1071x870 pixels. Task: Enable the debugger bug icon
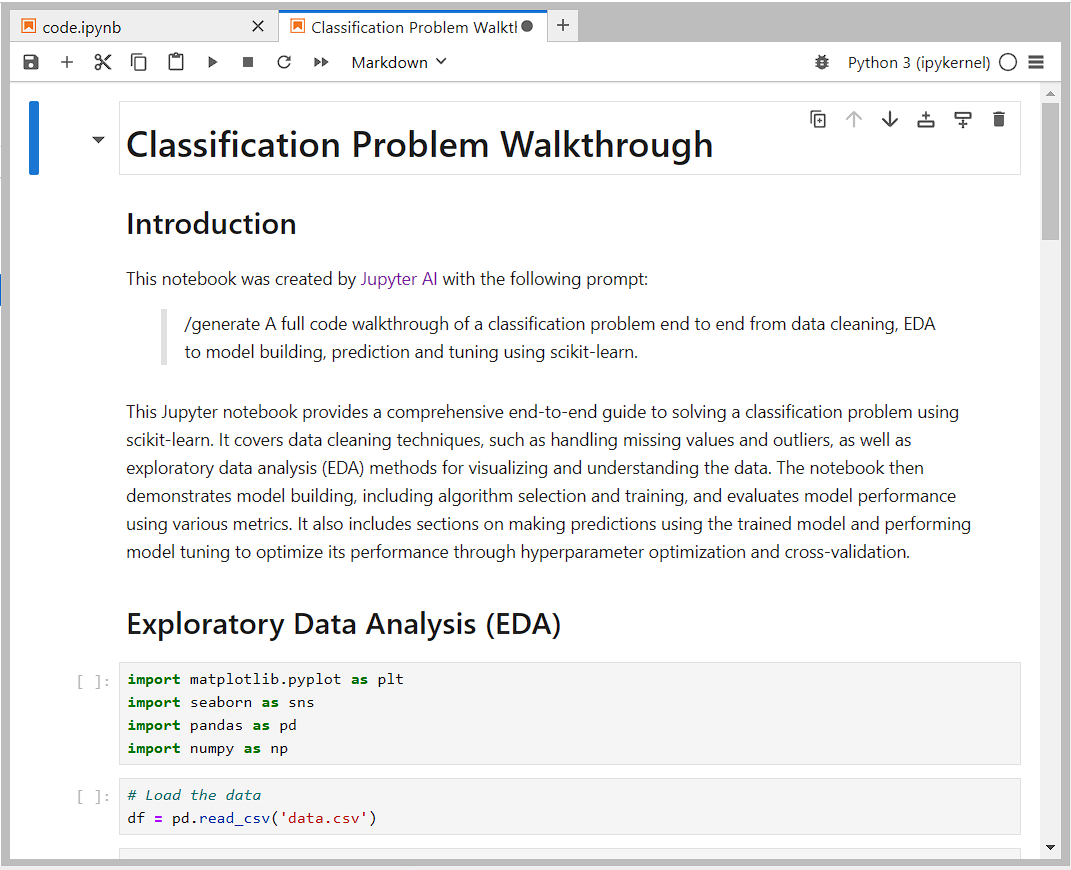[822, 62]
